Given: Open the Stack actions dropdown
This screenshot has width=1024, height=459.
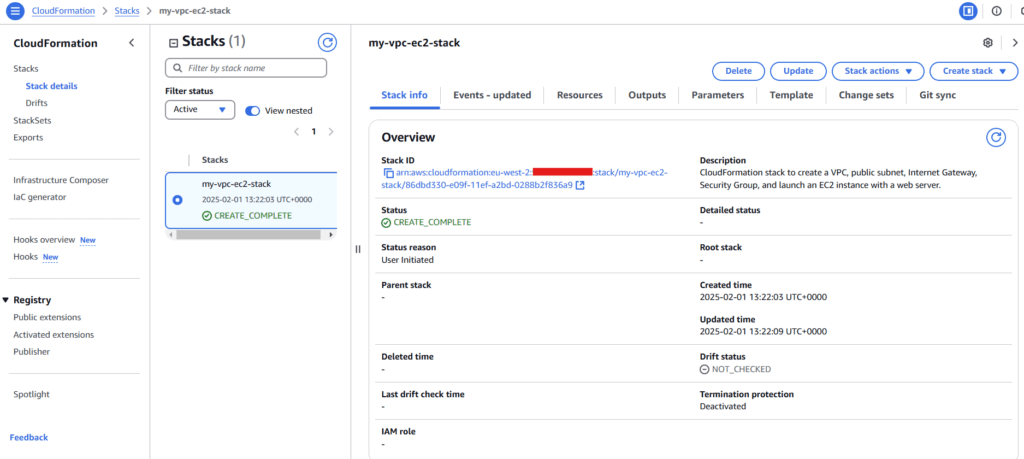Looking at the screenshot, I should [x=878, y=71].
